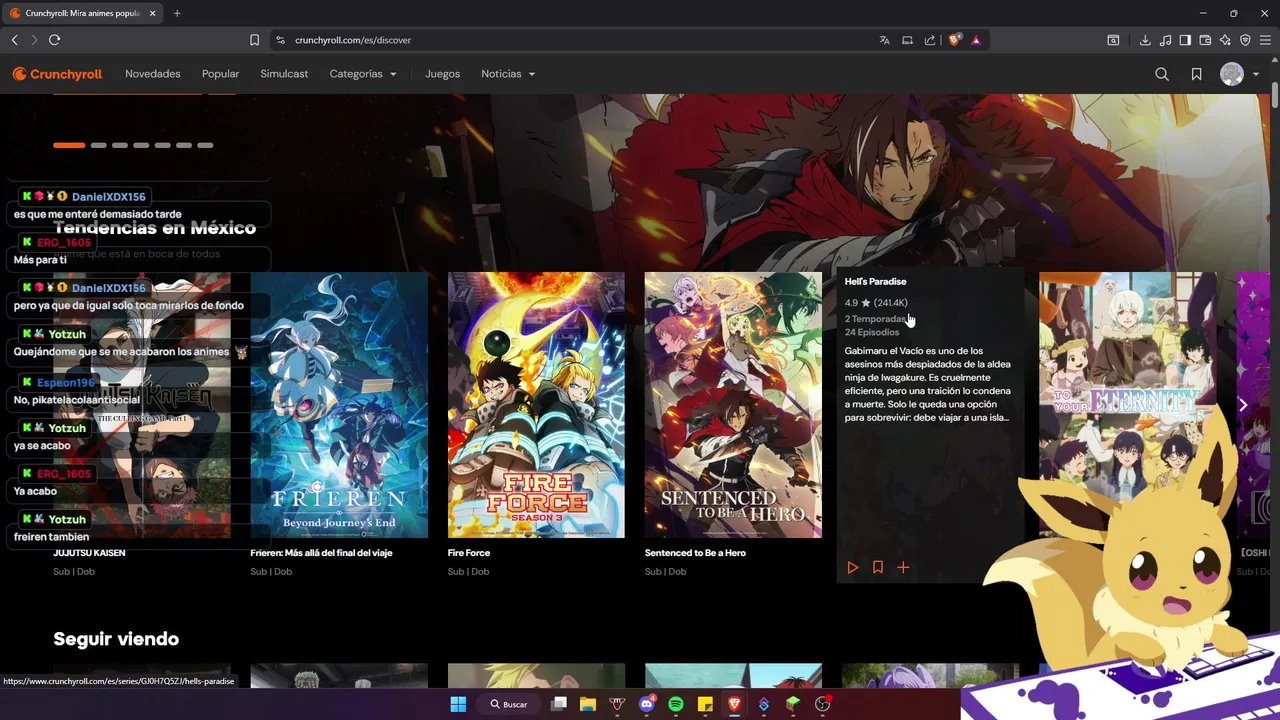The image size is (1280, 720).
Task: Play Hell's Paradise from hover card
Action: pos(852,567)
